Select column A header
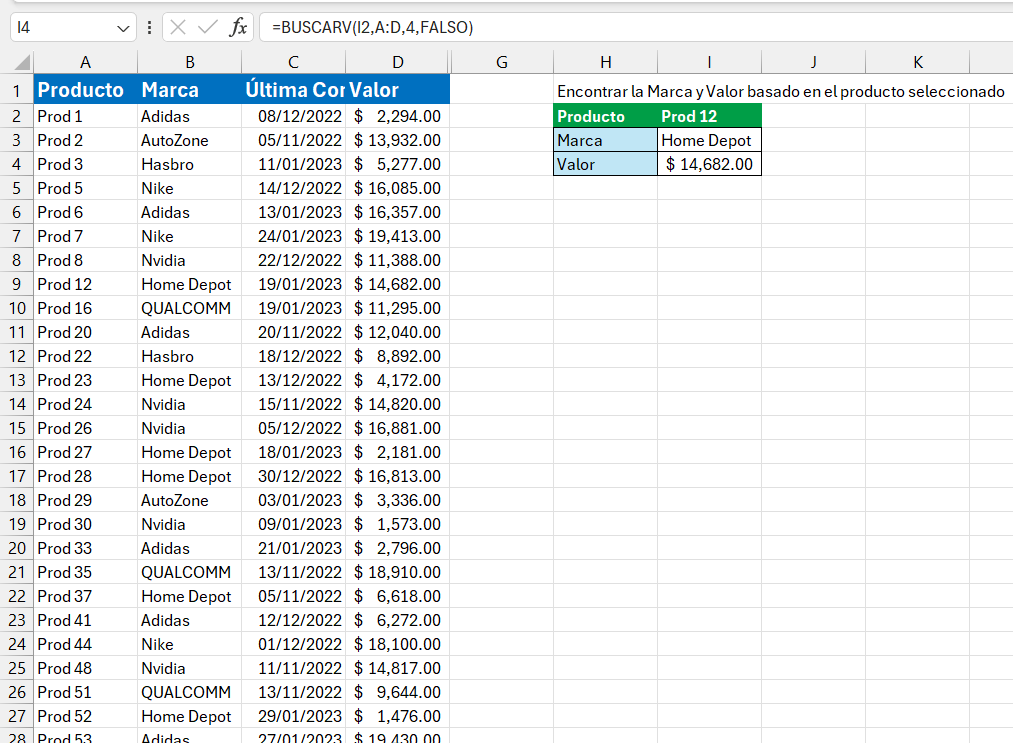Image resolution: width=1013 pixels, height=743 pixels. tap(85, 62)
